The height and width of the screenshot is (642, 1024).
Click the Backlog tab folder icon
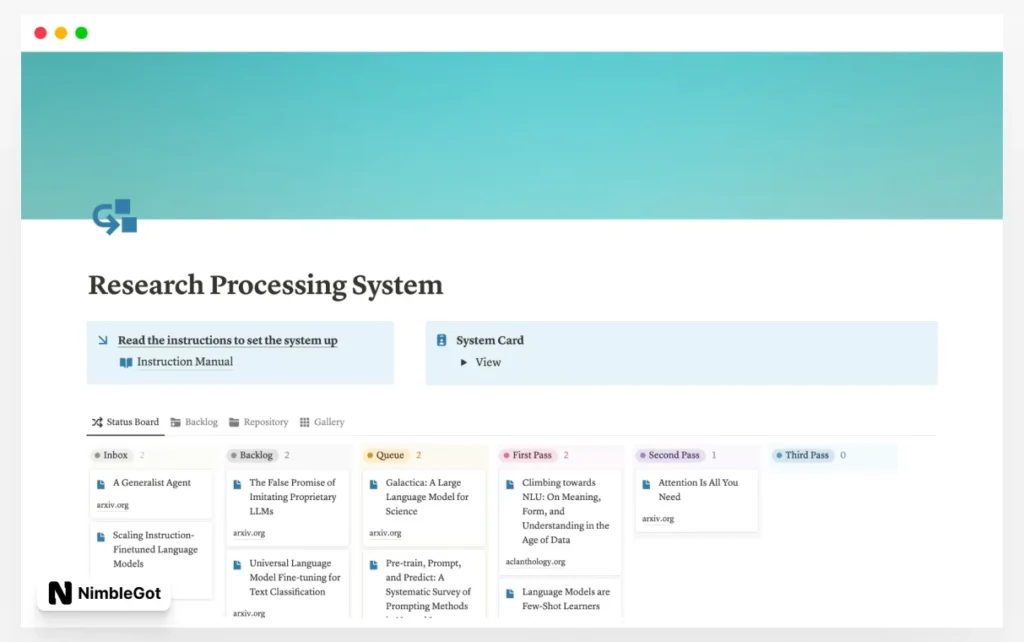click(x=175, y=423)
